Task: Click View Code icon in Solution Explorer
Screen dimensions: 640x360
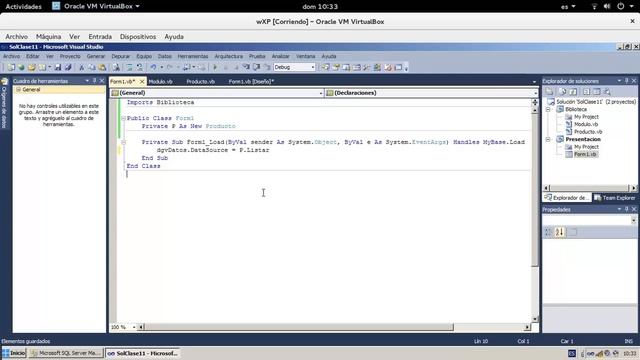Action: pos(586,92)
